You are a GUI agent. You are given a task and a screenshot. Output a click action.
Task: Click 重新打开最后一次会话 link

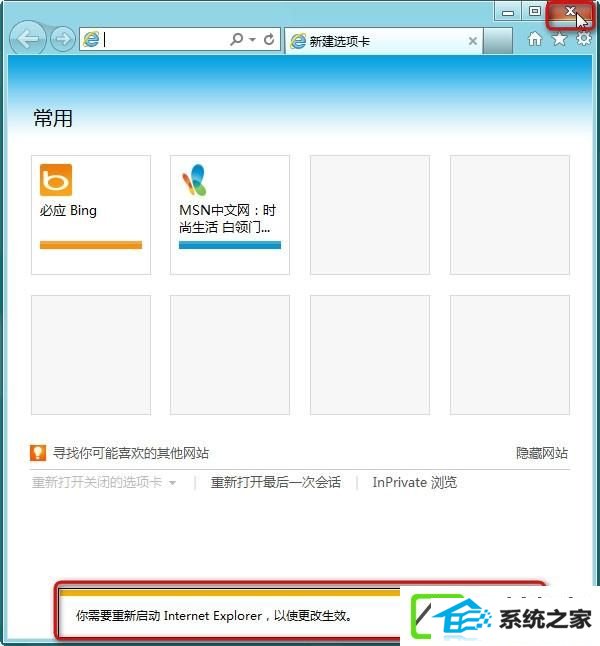[x=276, y=482]
